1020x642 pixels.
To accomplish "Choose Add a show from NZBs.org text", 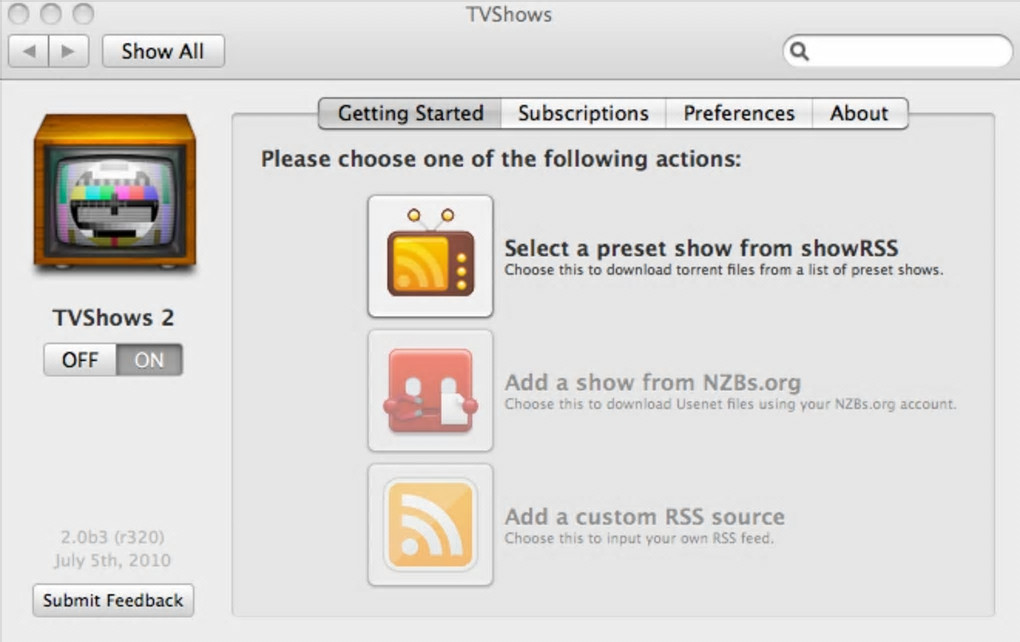I will [x=652, y=383].
